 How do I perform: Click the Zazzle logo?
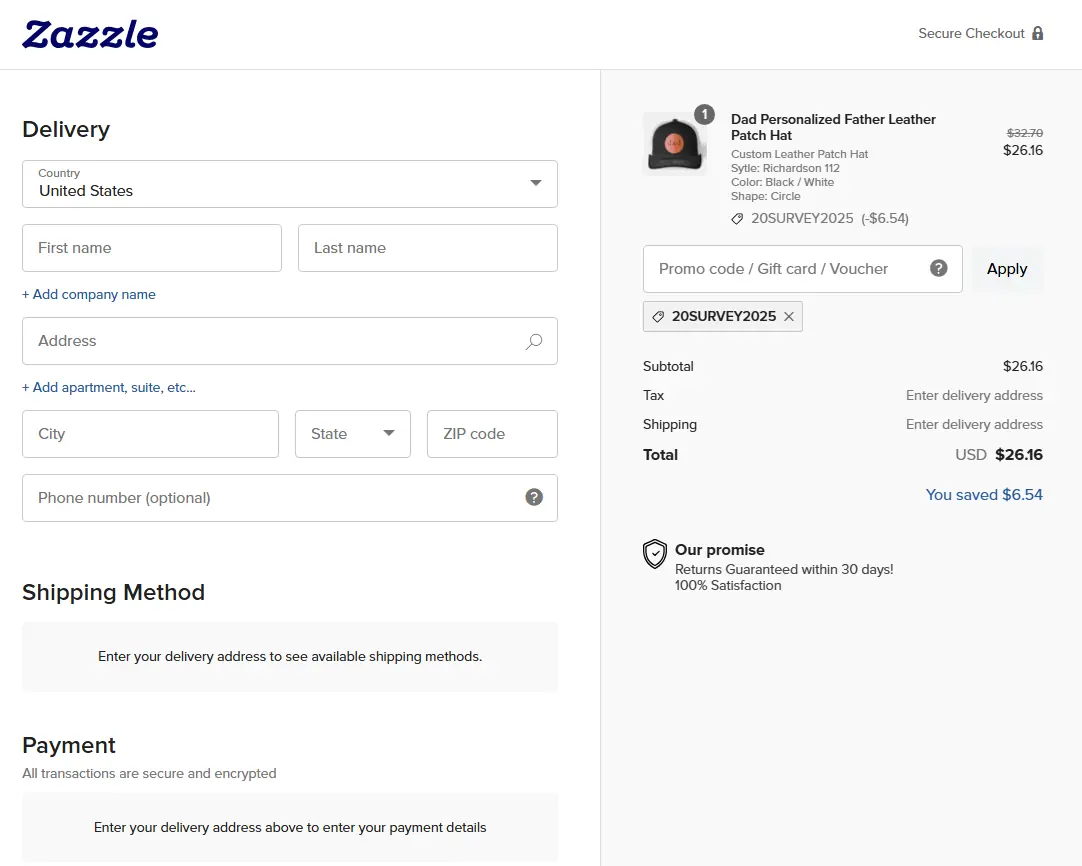pyautogui.click(x=90, y=34)
